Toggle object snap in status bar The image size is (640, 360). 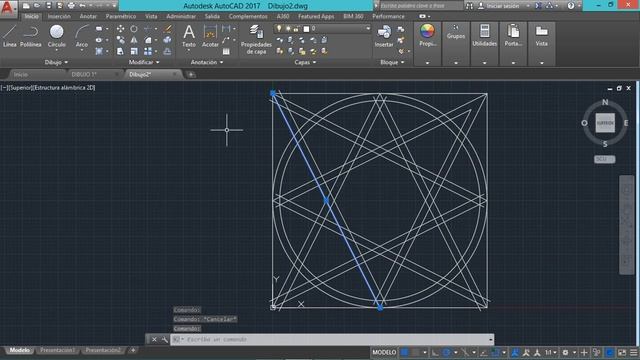coord(495,352)
